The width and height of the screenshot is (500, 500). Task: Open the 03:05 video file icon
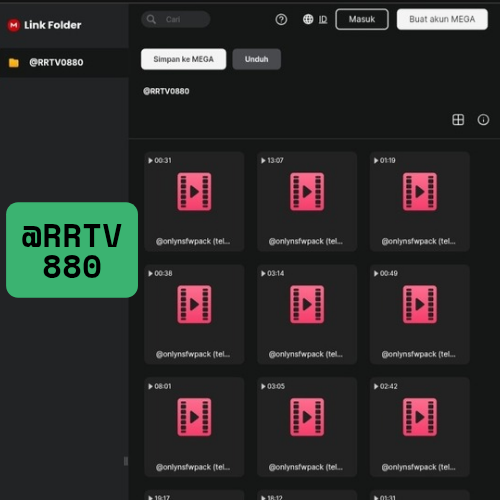click(x=307, y=417)
